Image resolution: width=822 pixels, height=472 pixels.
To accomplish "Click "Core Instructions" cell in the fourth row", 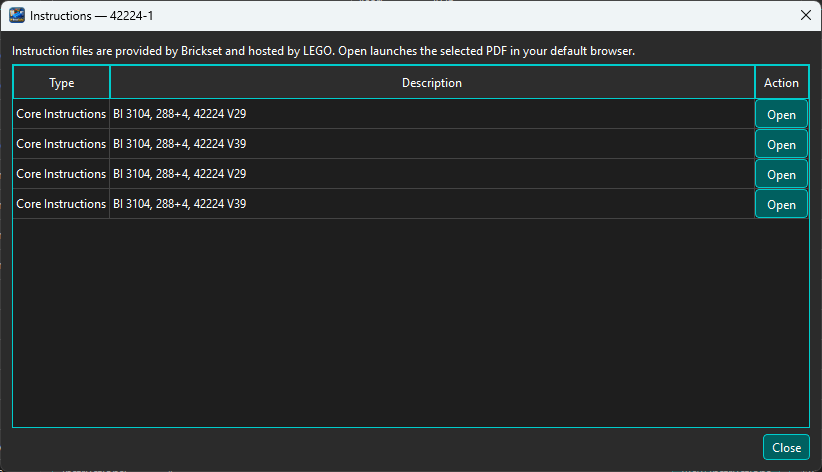I will click(61, 203).
